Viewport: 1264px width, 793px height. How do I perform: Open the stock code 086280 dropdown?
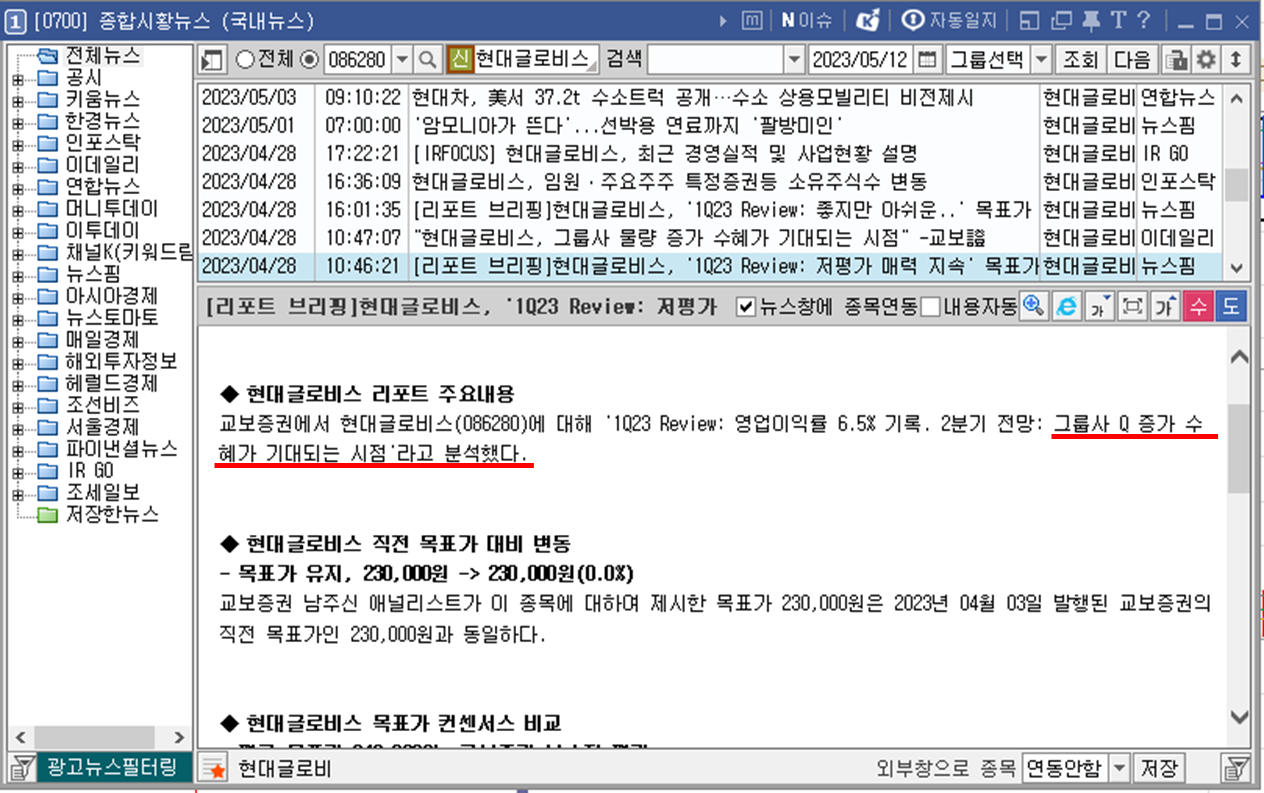[x=402, y=60]
